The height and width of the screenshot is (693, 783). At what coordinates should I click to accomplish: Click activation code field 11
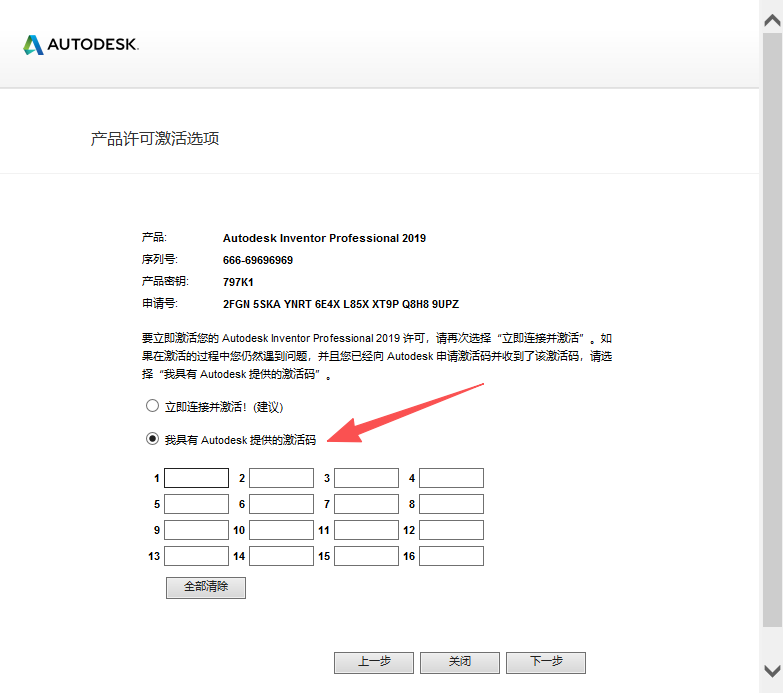(x=366, y=530)
